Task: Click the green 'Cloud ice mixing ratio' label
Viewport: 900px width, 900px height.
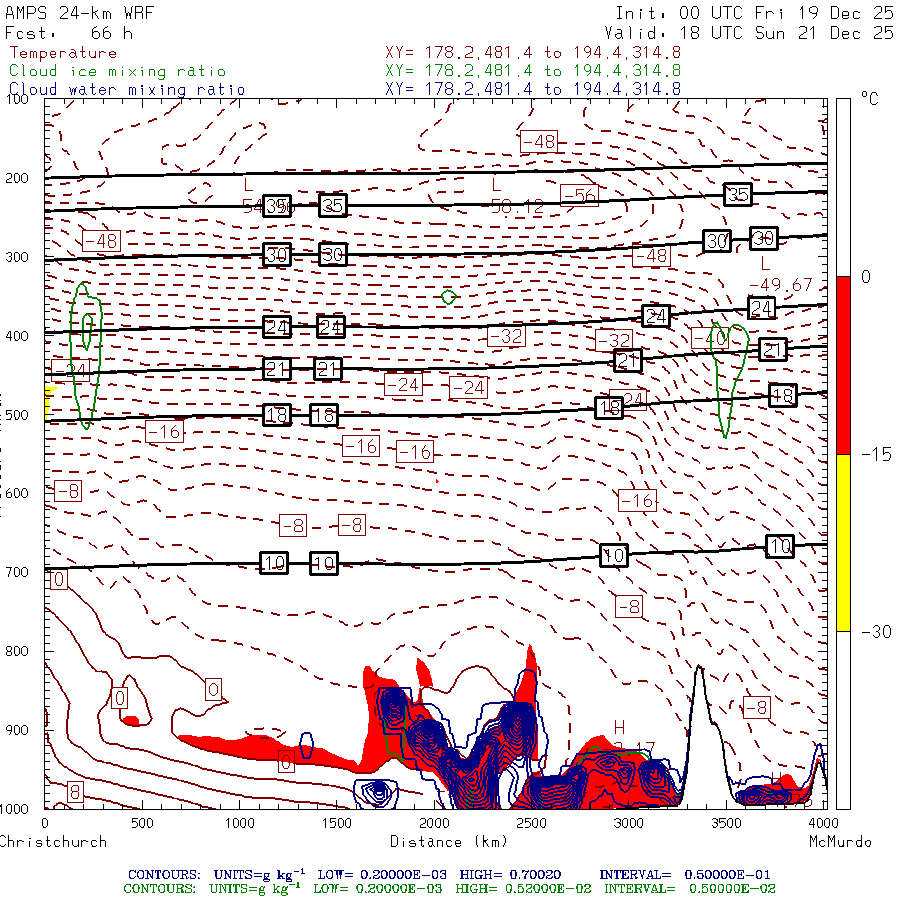Action: 118,71
